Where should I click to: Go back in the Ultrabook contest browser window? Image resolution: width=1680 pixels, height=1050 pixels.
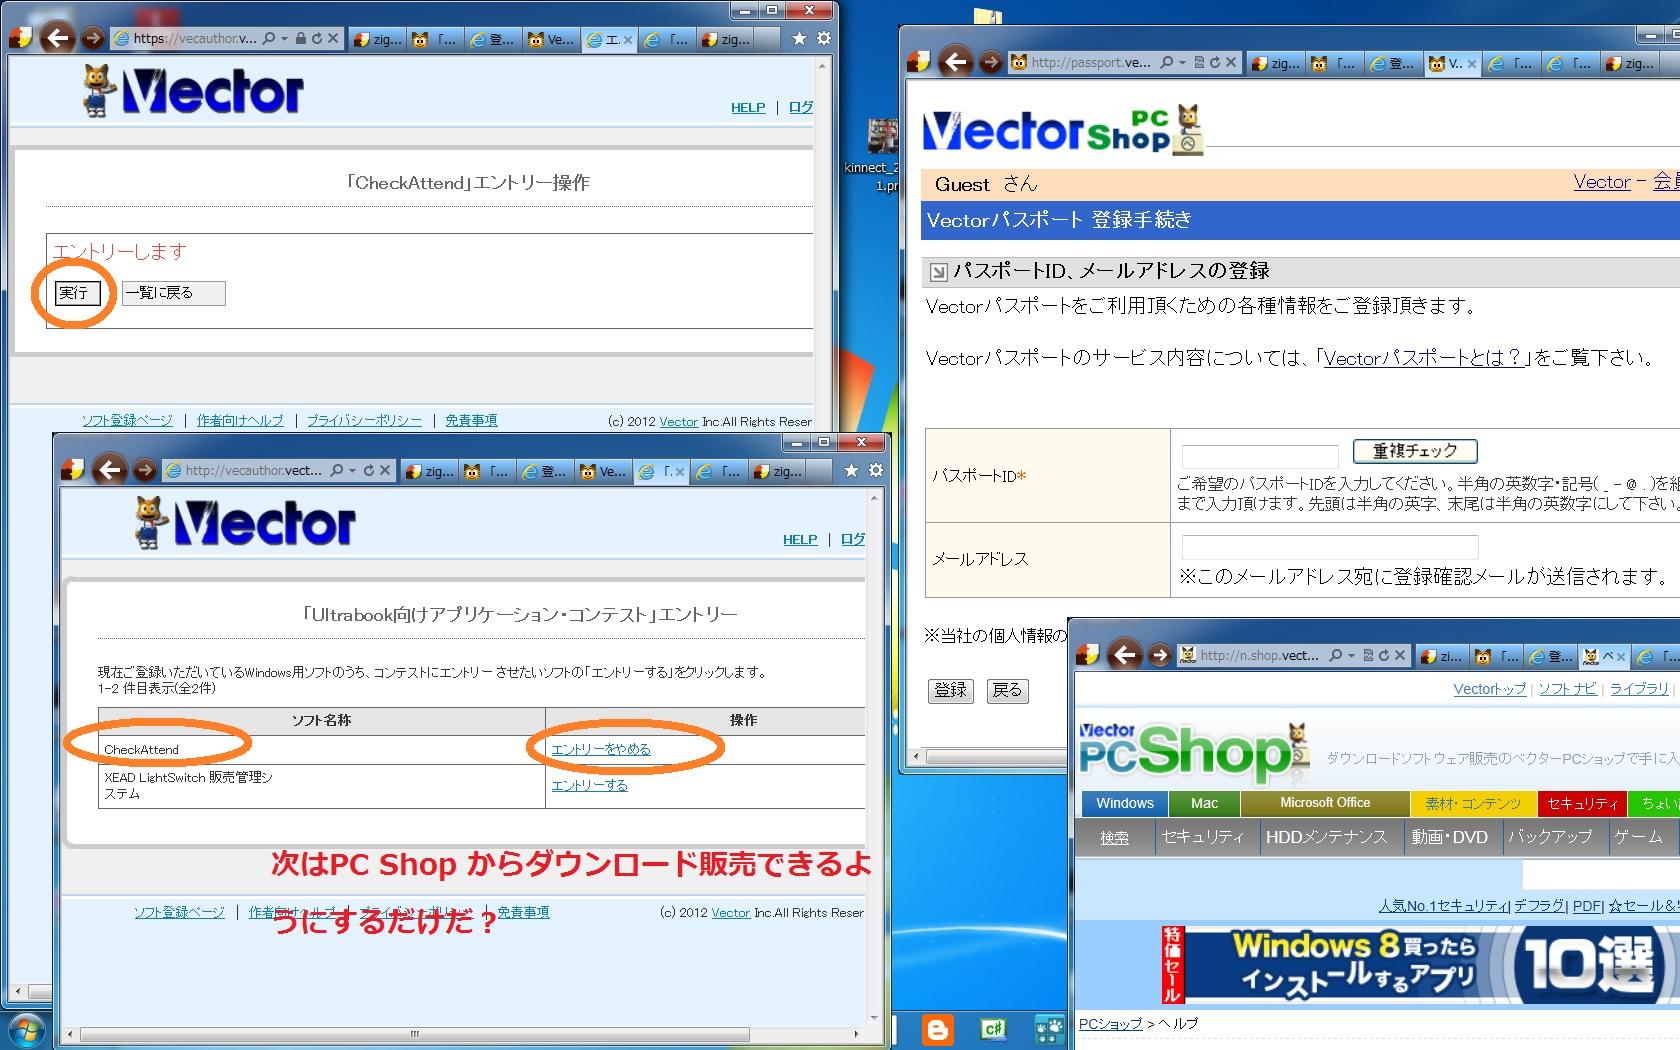pos(110,470)
